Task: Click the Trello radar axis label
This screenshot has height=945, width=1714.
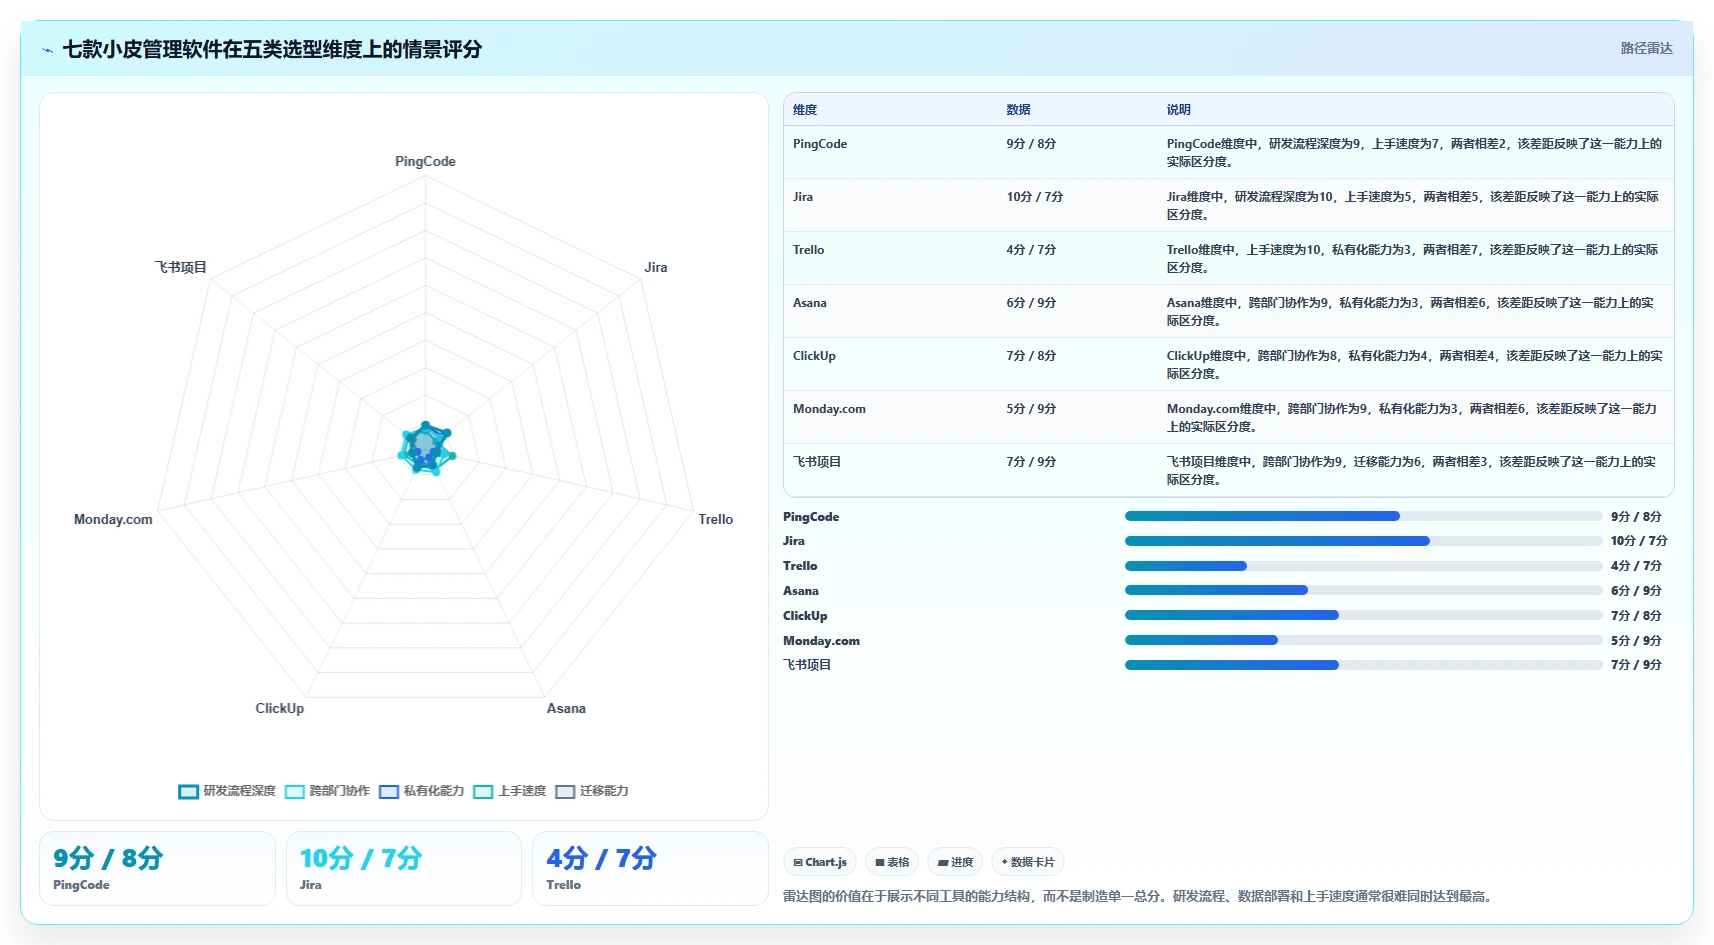Action: point(716,519)
